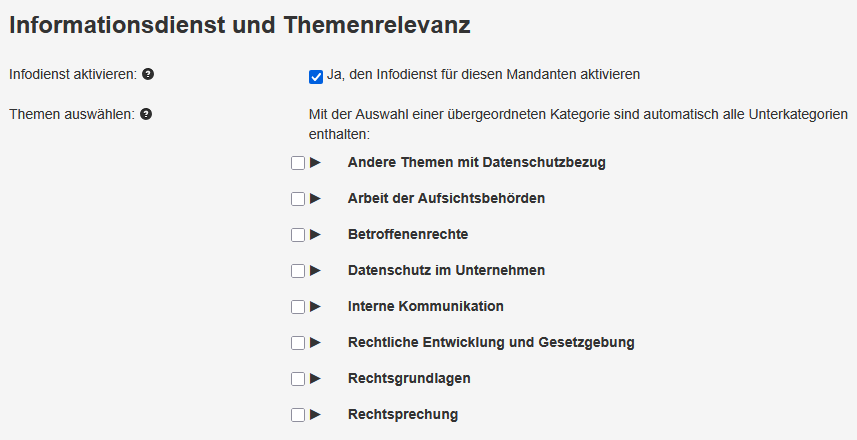Expand the Interne Kommunikation arrow

click(315, 306)
